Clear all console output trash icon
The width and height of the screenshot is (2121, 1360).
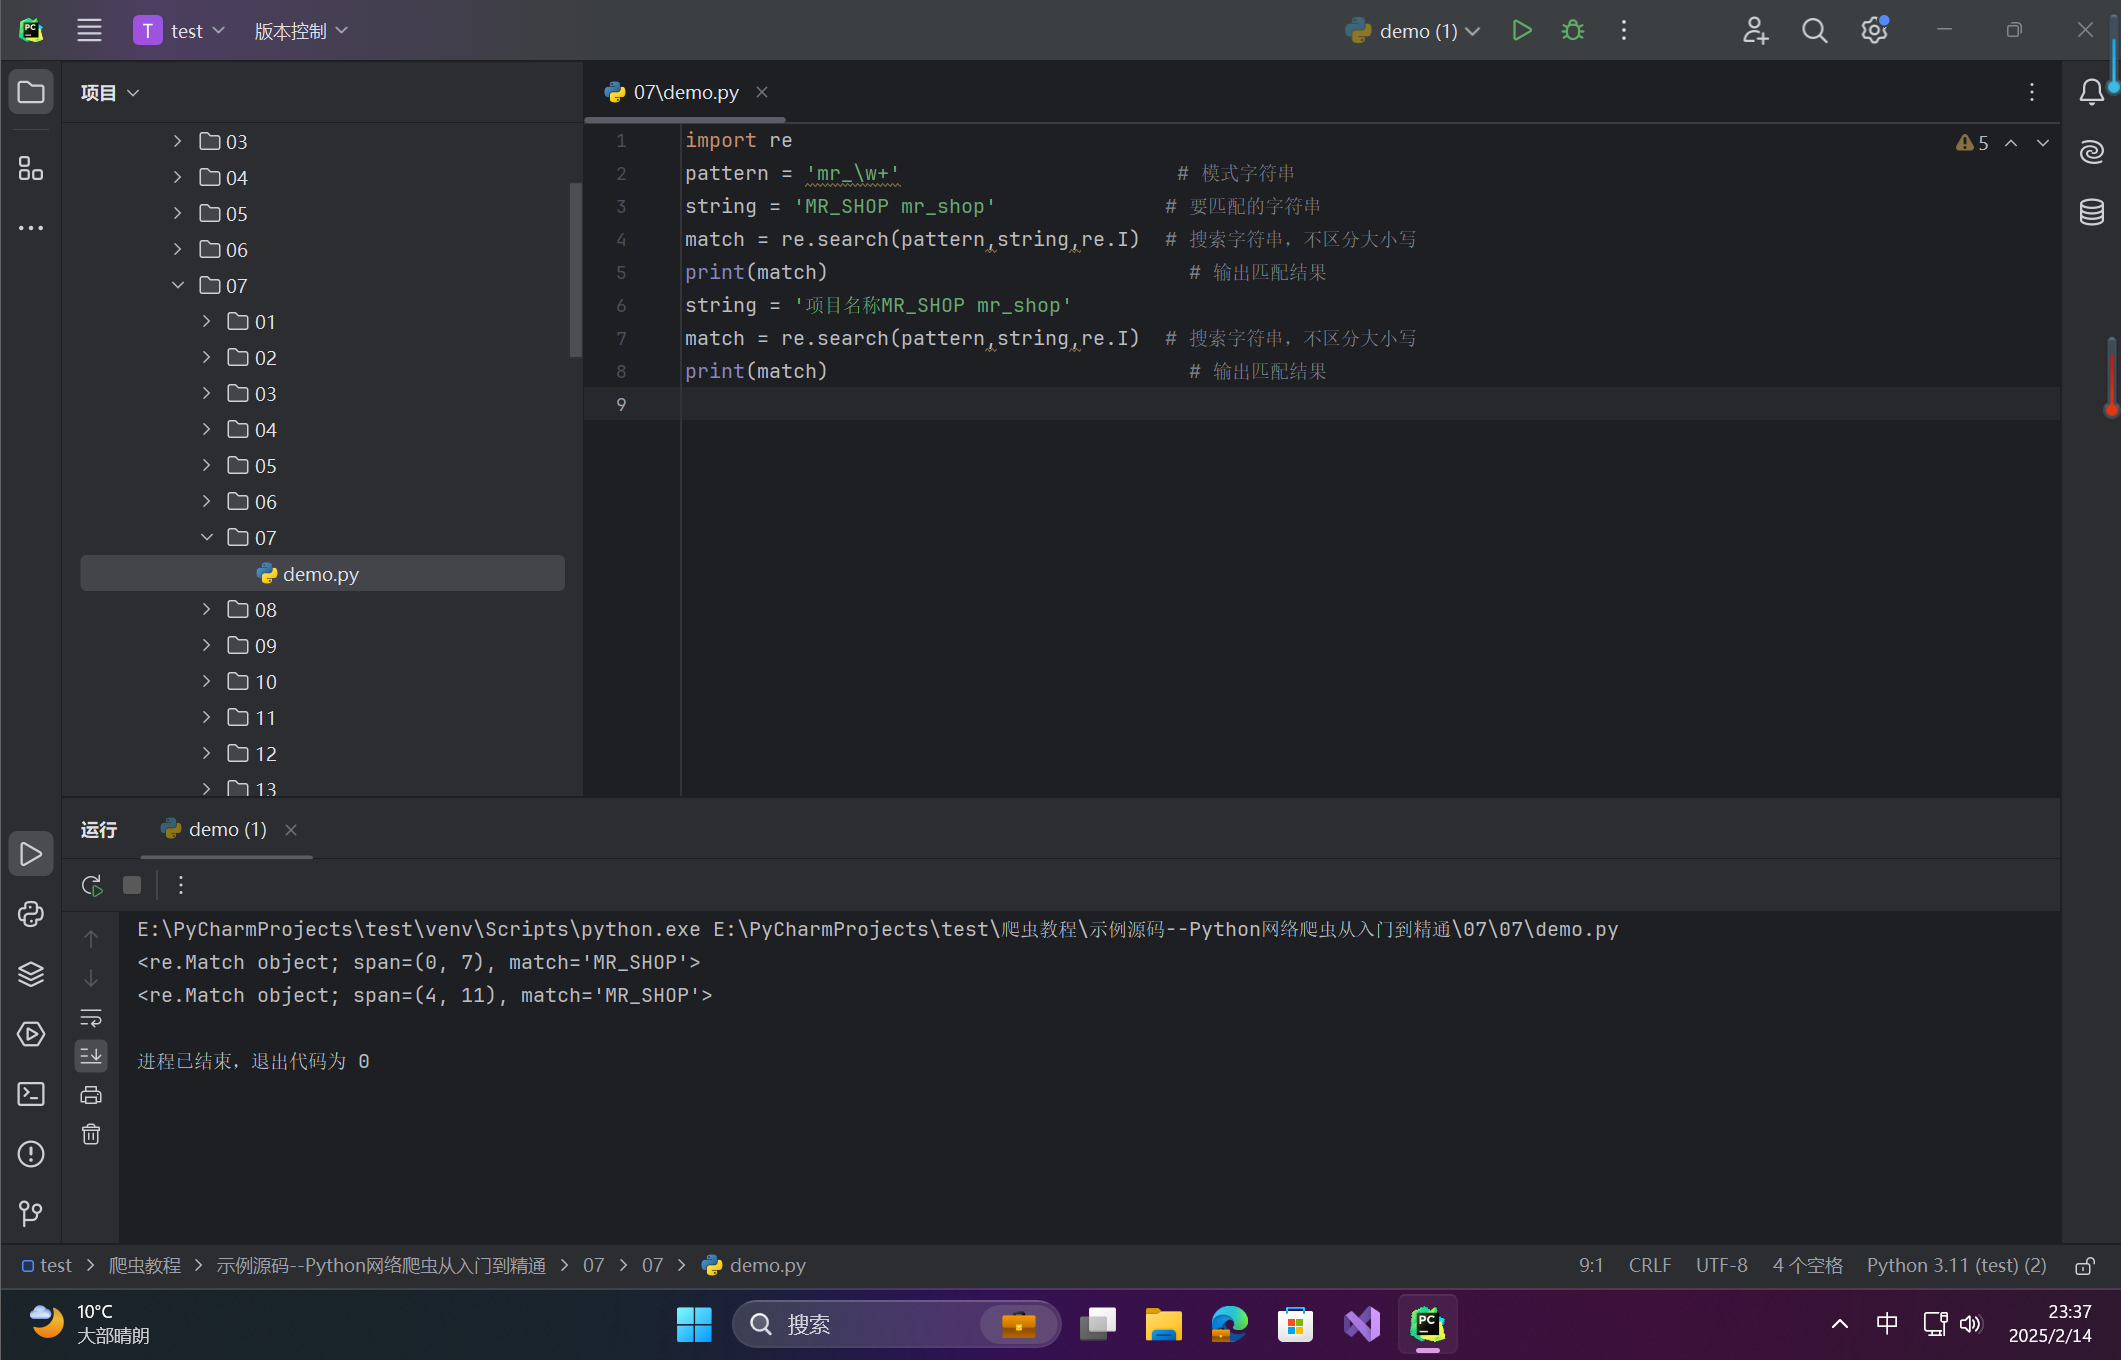point(91,1134)
